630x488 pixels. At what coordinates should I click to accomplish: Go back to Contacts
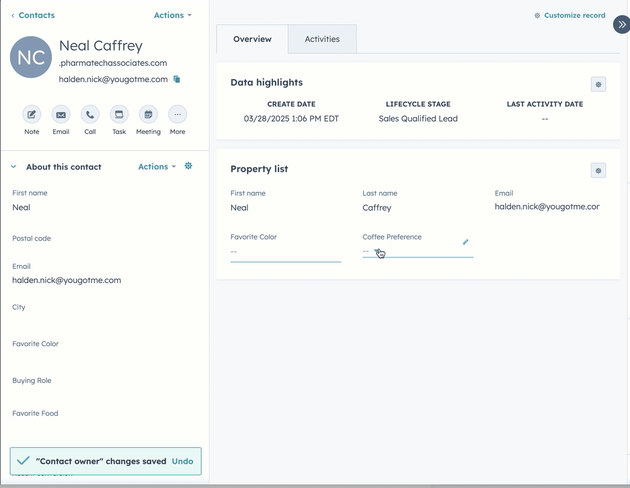pos(33,15)
